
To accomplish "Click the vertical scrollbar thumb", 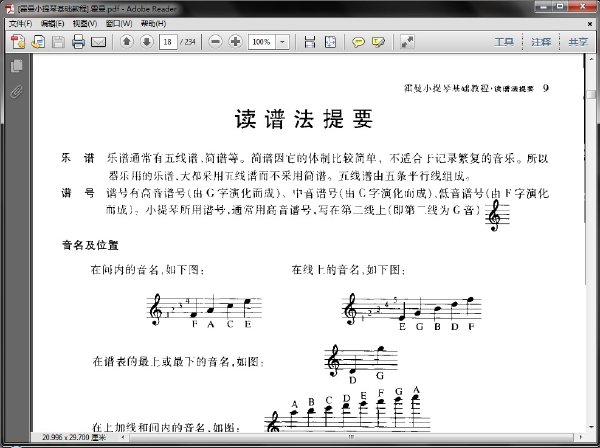I will point(591,94).
